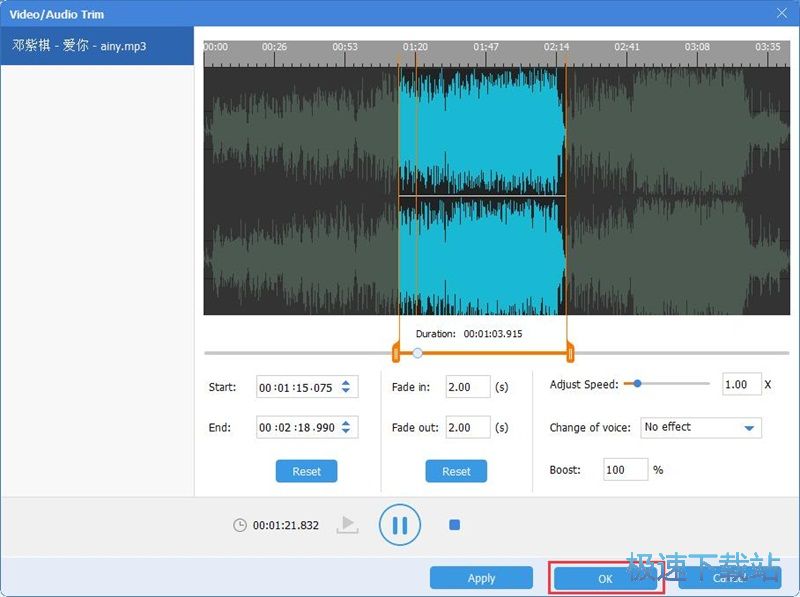Screen dimensions: 800x597
Task: Select the ainy.mp3 file in the list
Action: [x=97, y=46]
